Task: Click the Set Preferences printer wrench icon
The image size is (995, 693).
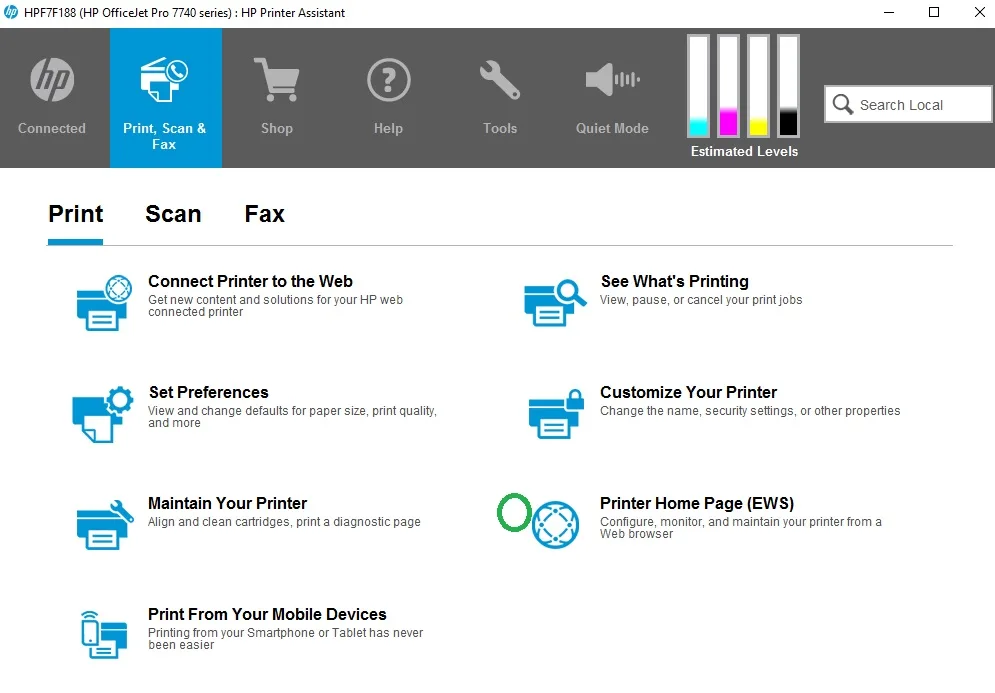Action: pyautogui.click(x=100, y=410)
